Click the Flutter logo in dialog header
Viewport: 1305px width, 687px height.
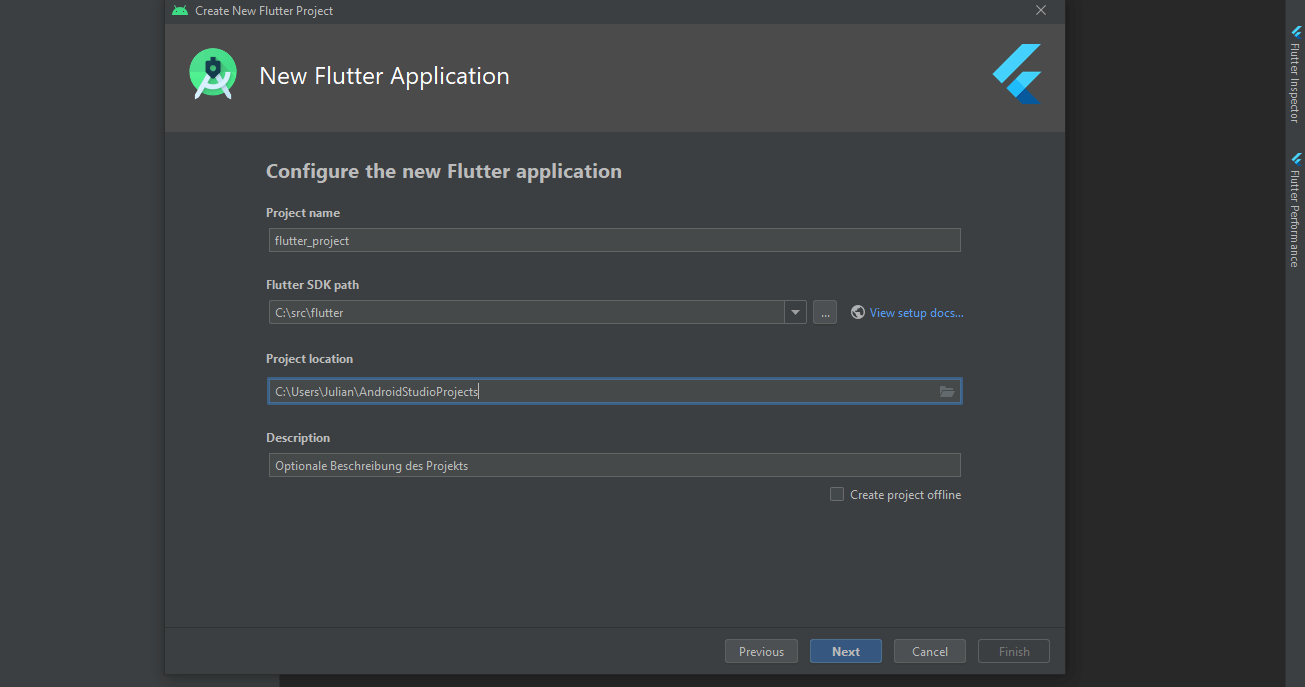tap(1017, 74)
